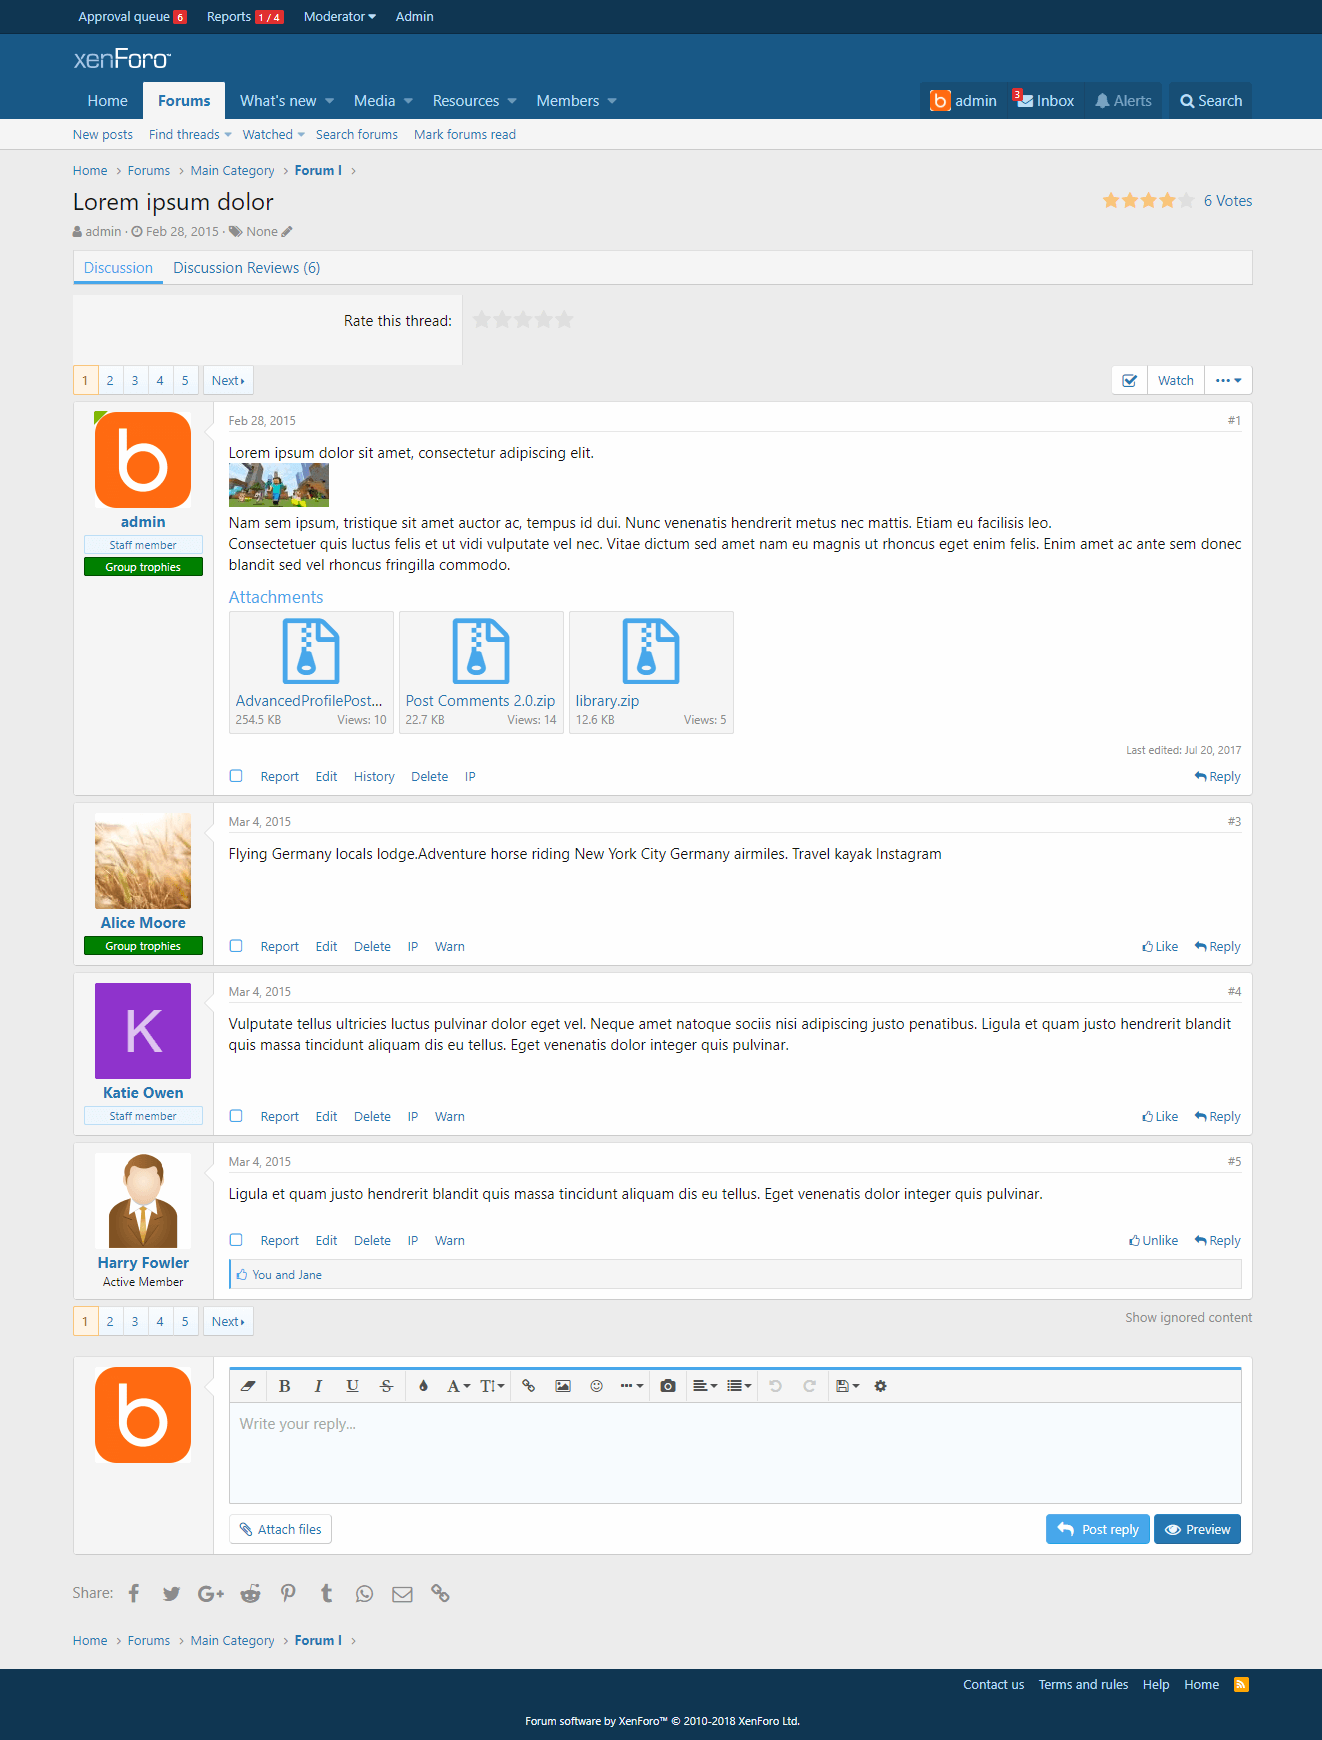Open text alignment dropdown in editor
Screen dimensions: 1322x1740
705,1386
